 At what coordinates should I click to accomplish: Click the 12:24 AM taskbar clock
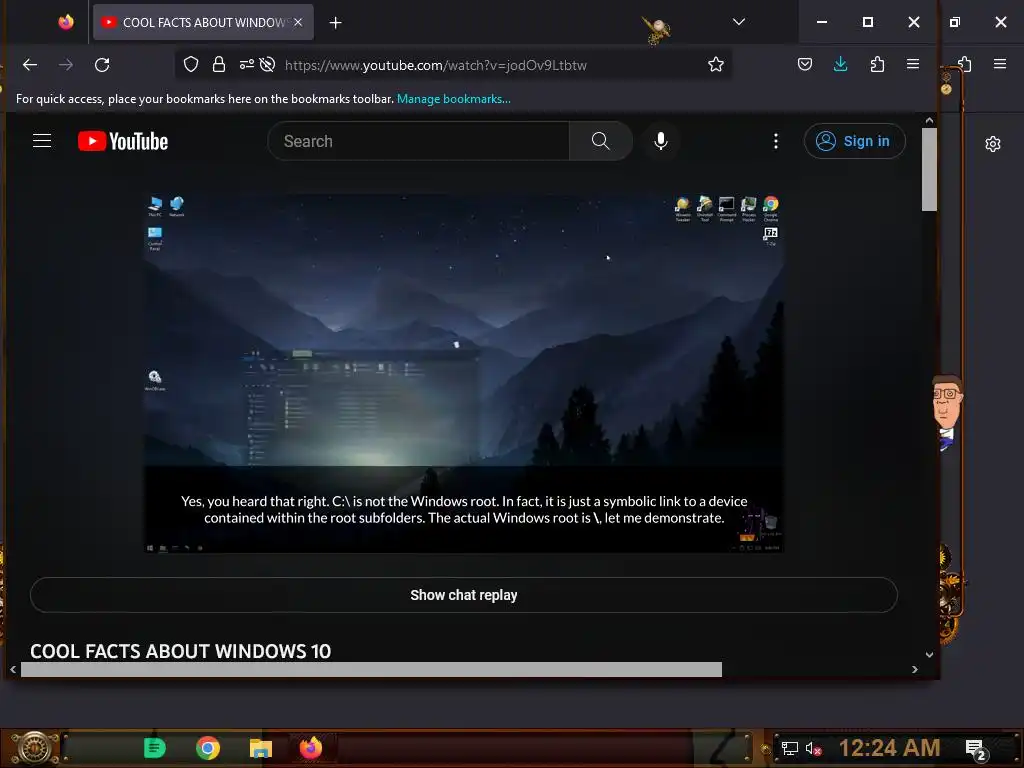pos(889,748)
